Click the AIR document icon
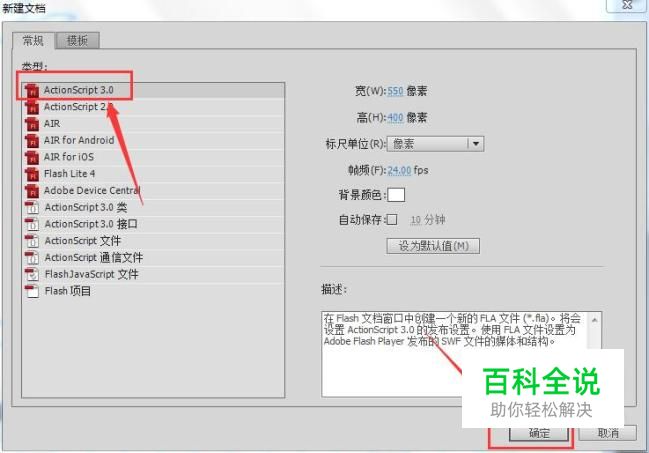 pos(32,124)
